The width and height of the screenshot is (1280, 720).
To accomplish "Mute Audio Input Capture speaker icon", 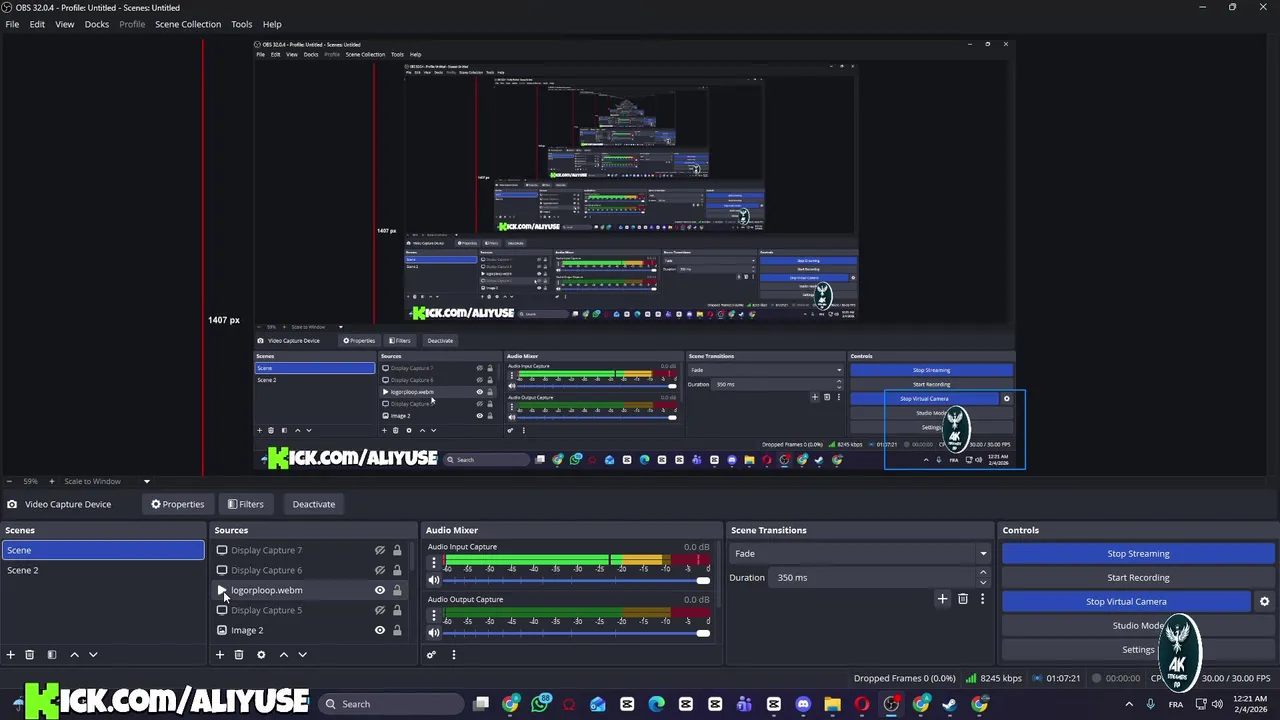I will click(434, 580).
